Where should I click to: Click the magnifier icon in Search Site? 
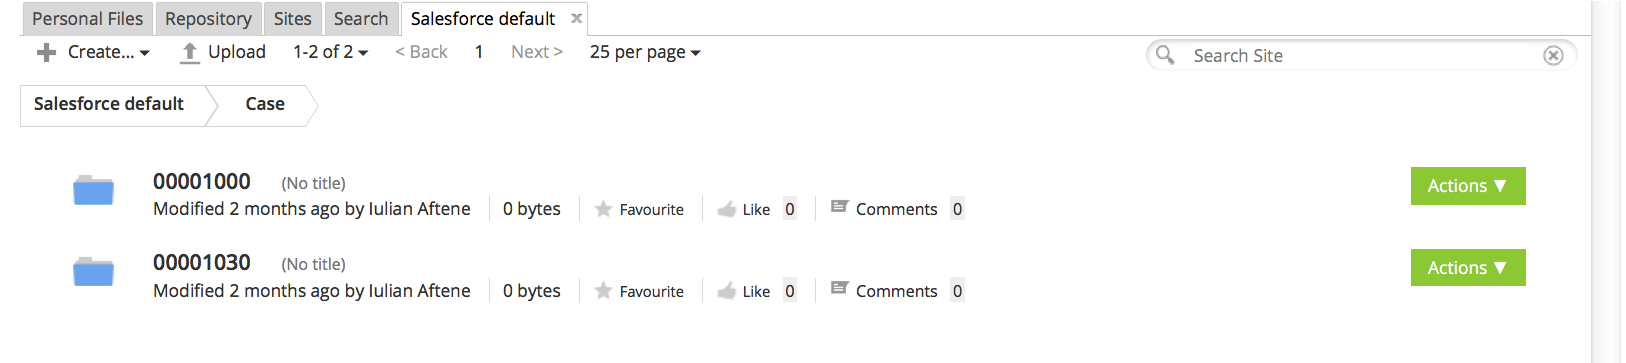[x=1165, y=55]
